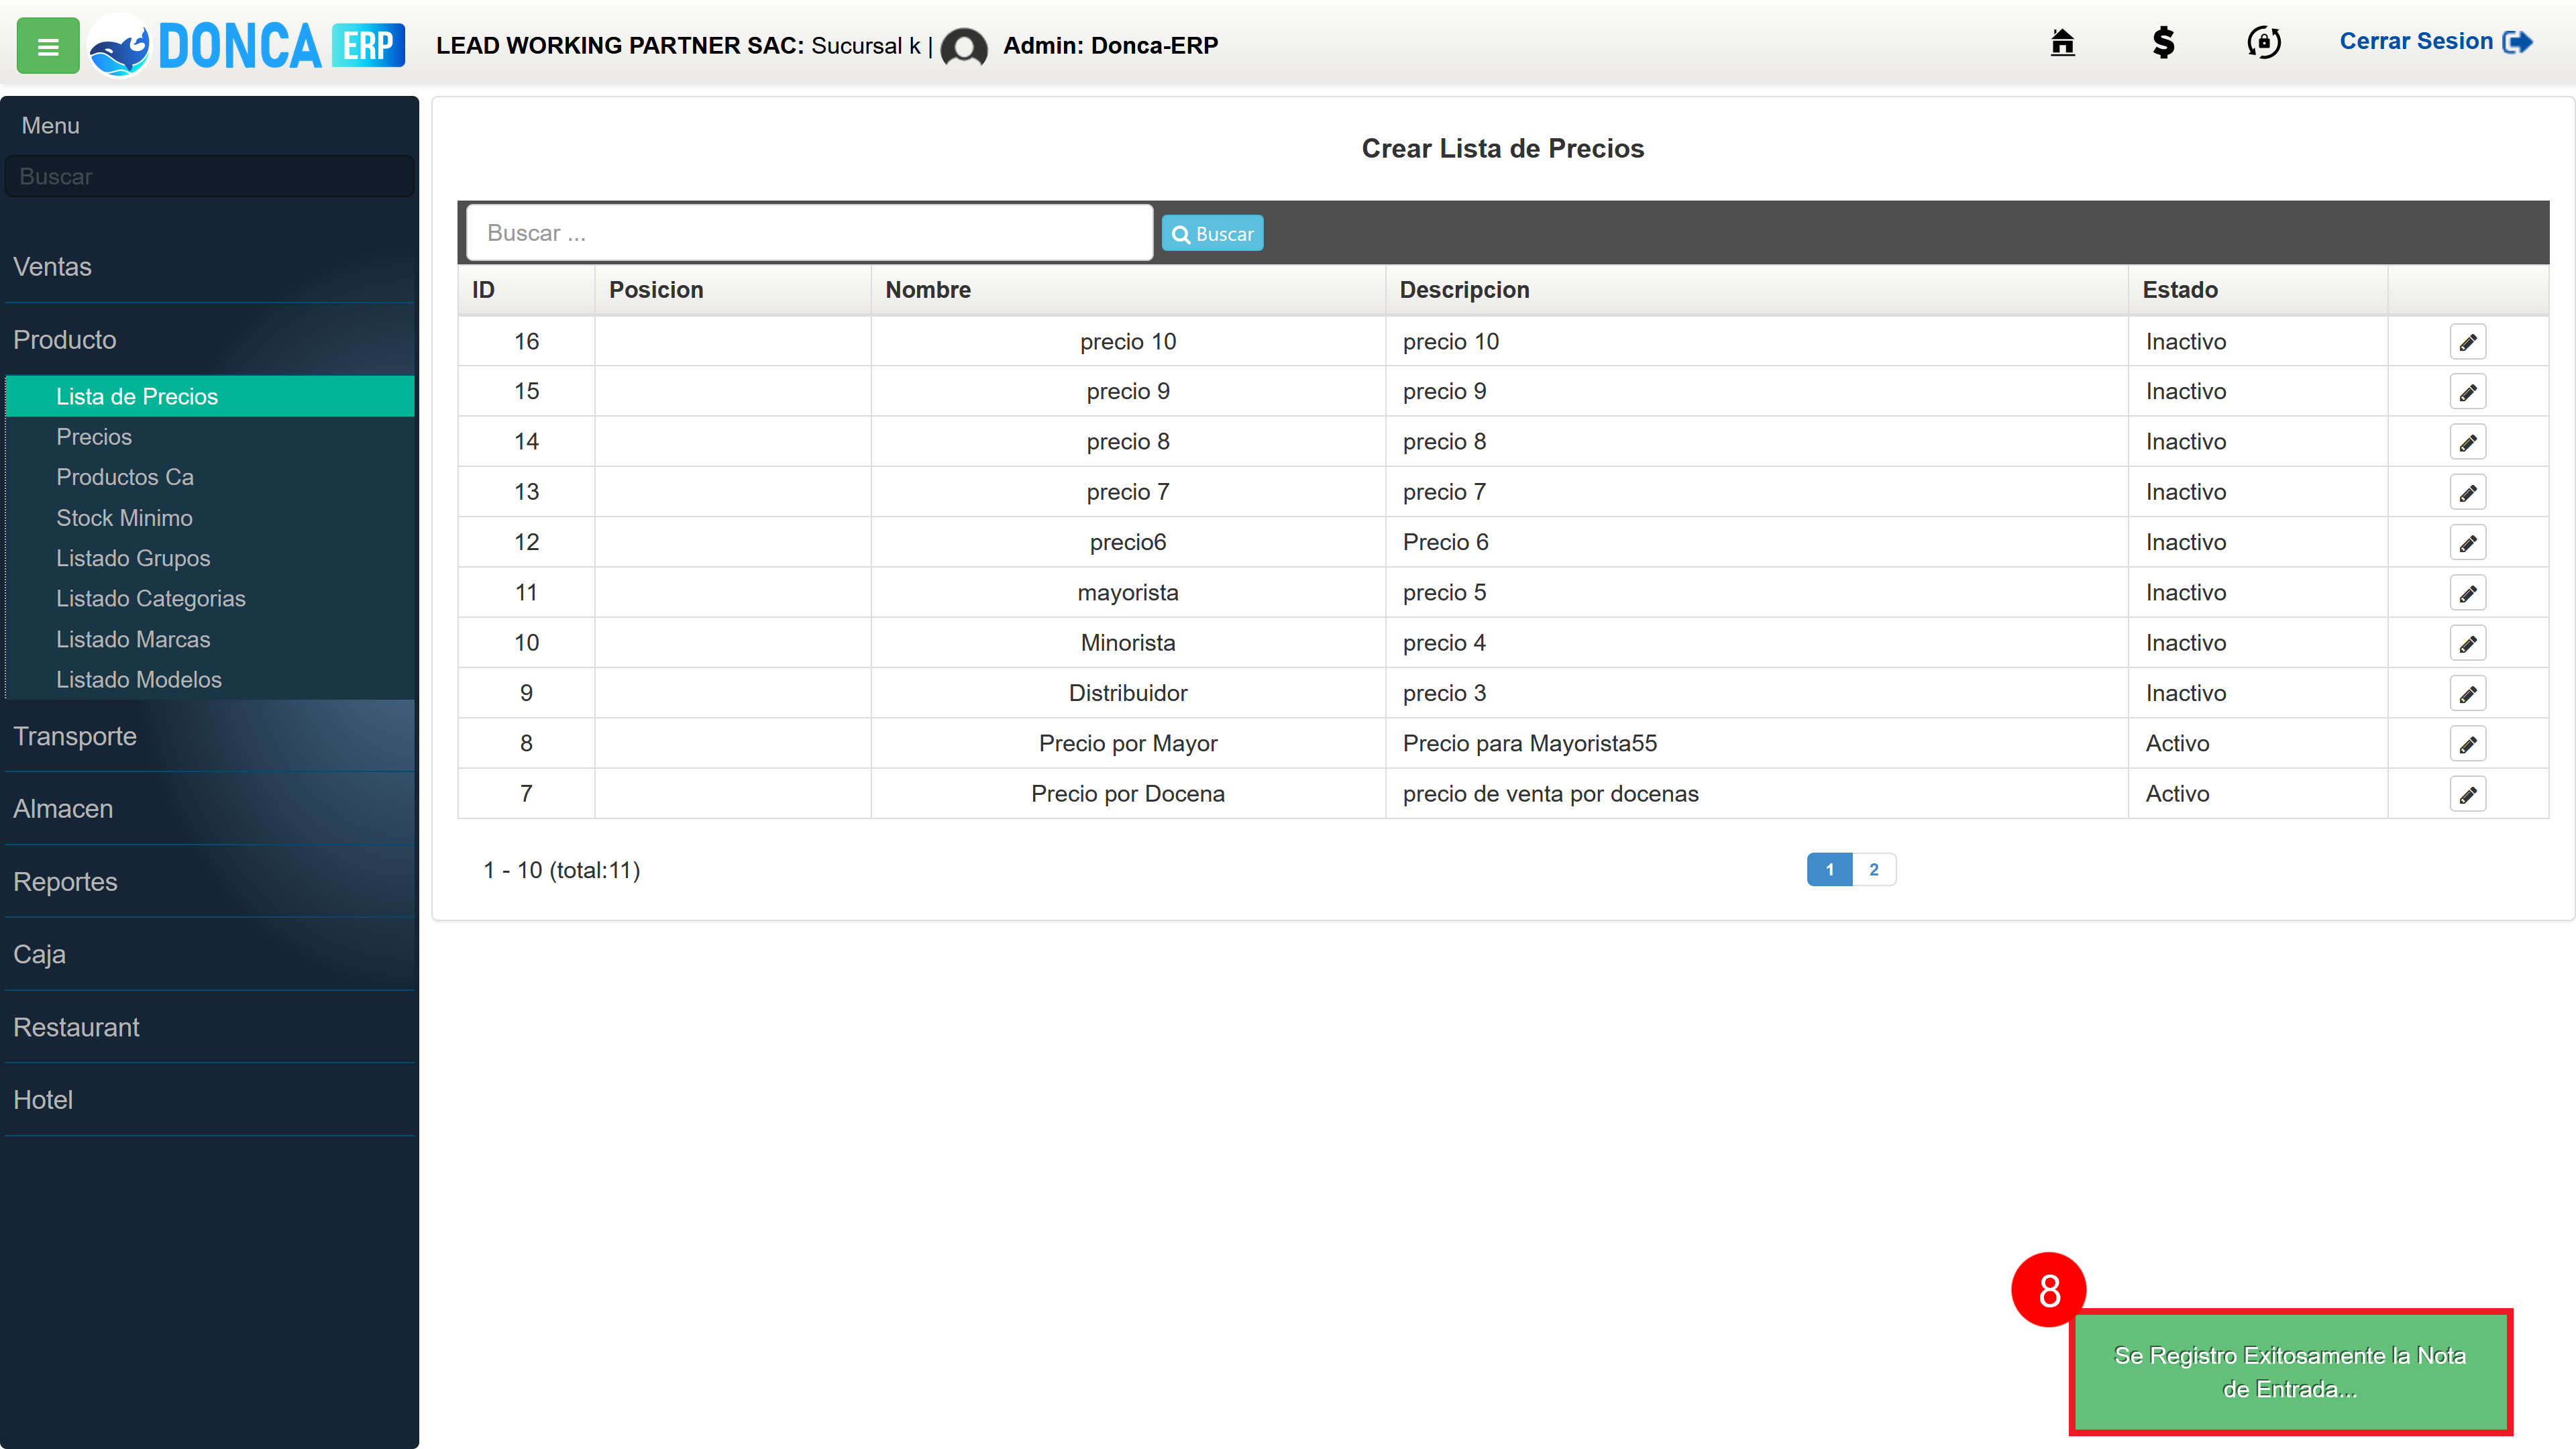This screenshot has height=1449, width=2576.
Task: Click Cerrar Sesion logout link
Action: (x=2435, y=42)
